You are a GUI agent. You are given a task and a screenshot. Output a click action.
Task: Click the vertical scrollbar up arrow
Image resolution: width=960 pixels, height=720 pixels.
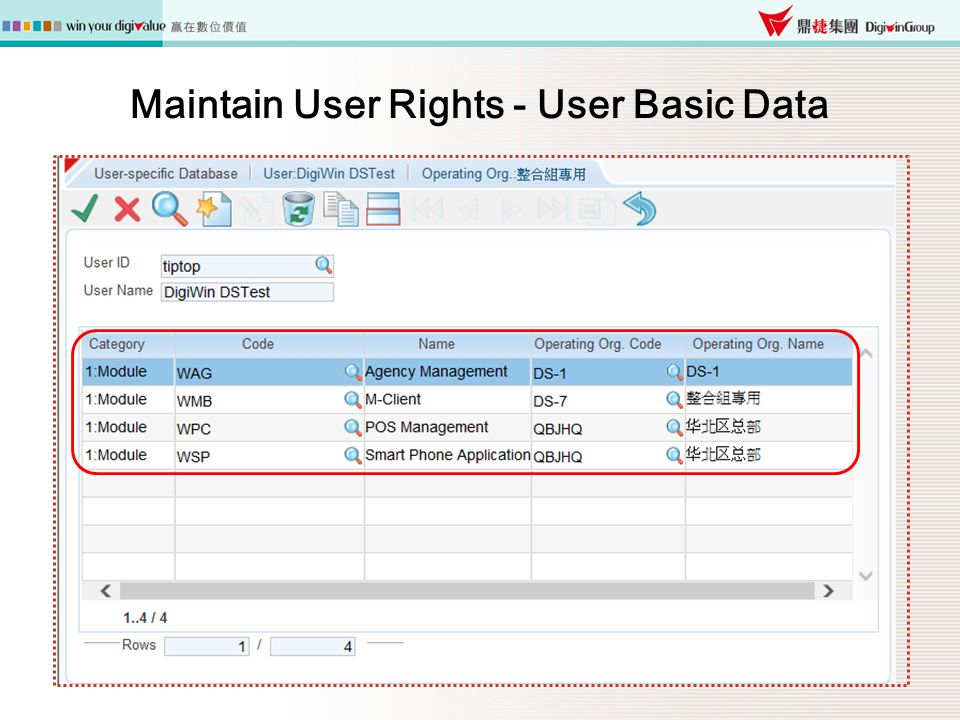pos(866,353)
